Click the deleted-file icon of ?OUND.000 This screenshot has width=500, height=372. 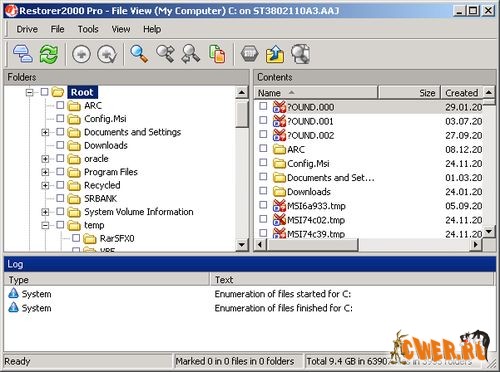279,107
